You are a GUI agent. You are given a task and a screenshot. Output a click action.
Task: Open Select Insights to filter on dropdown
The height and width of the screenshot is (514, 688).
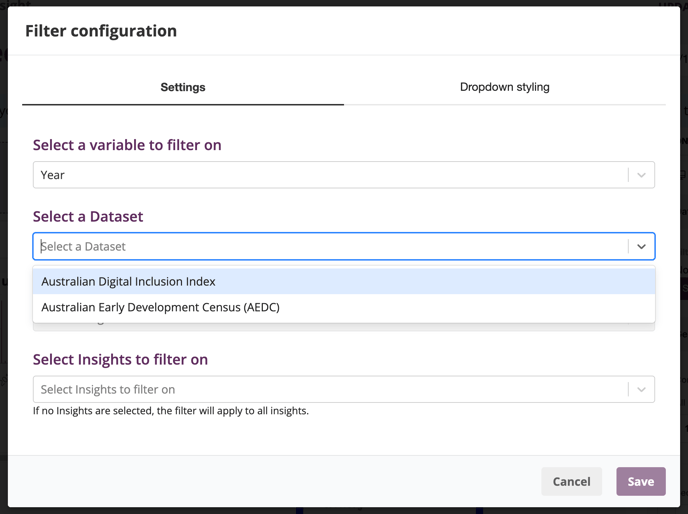pyautogui.click(x=344, y=389)
